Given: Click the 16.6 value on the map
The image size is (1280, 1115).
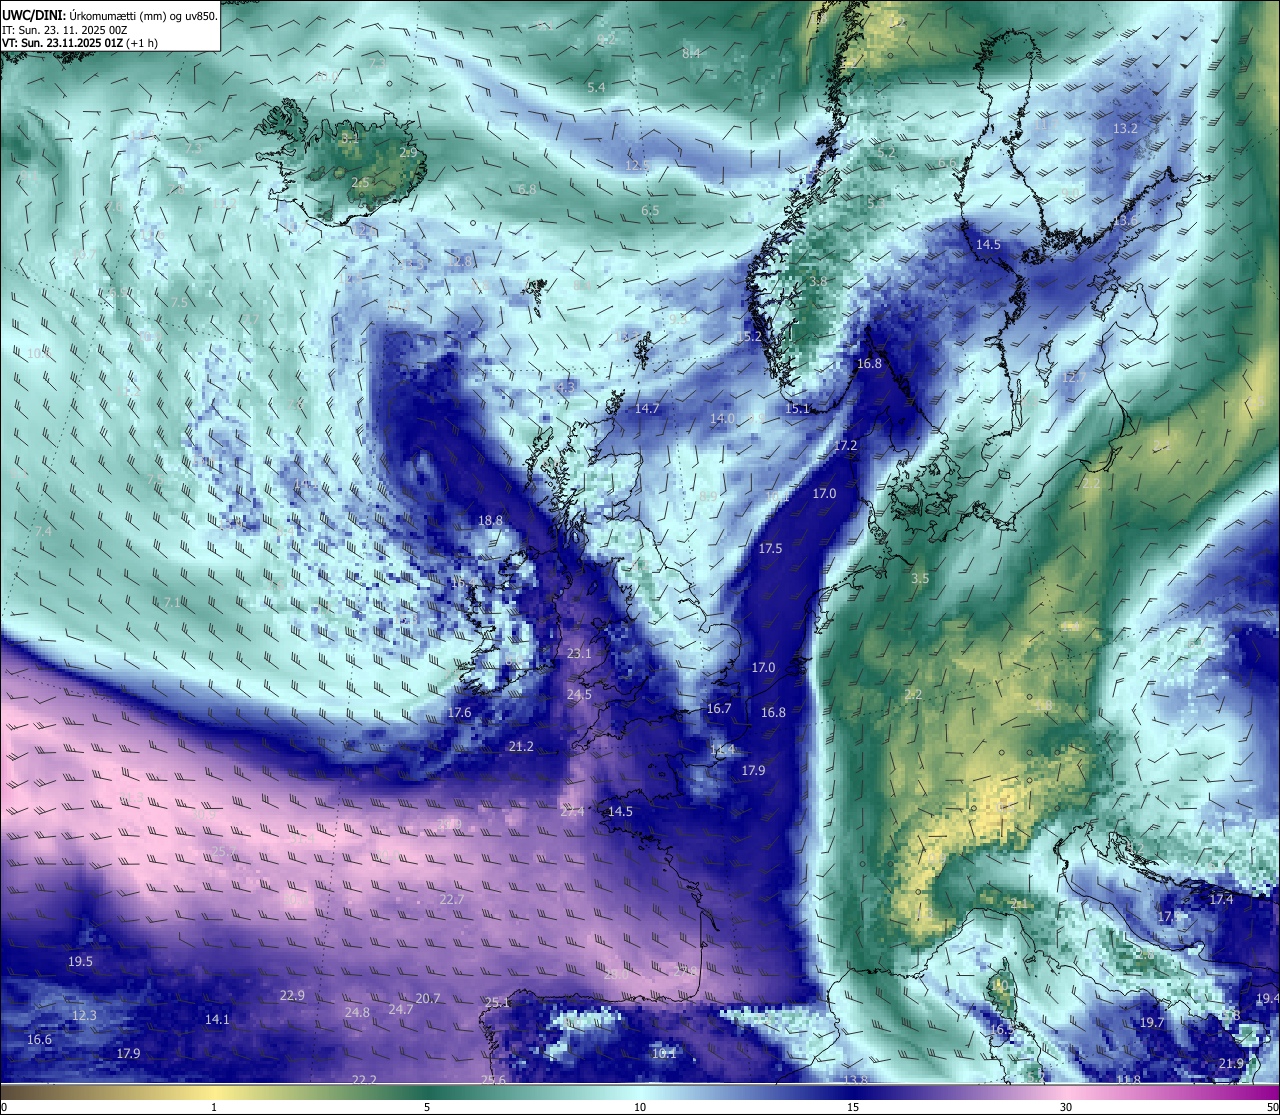Looking at the screenshot, I should (x=39, y=1039).
